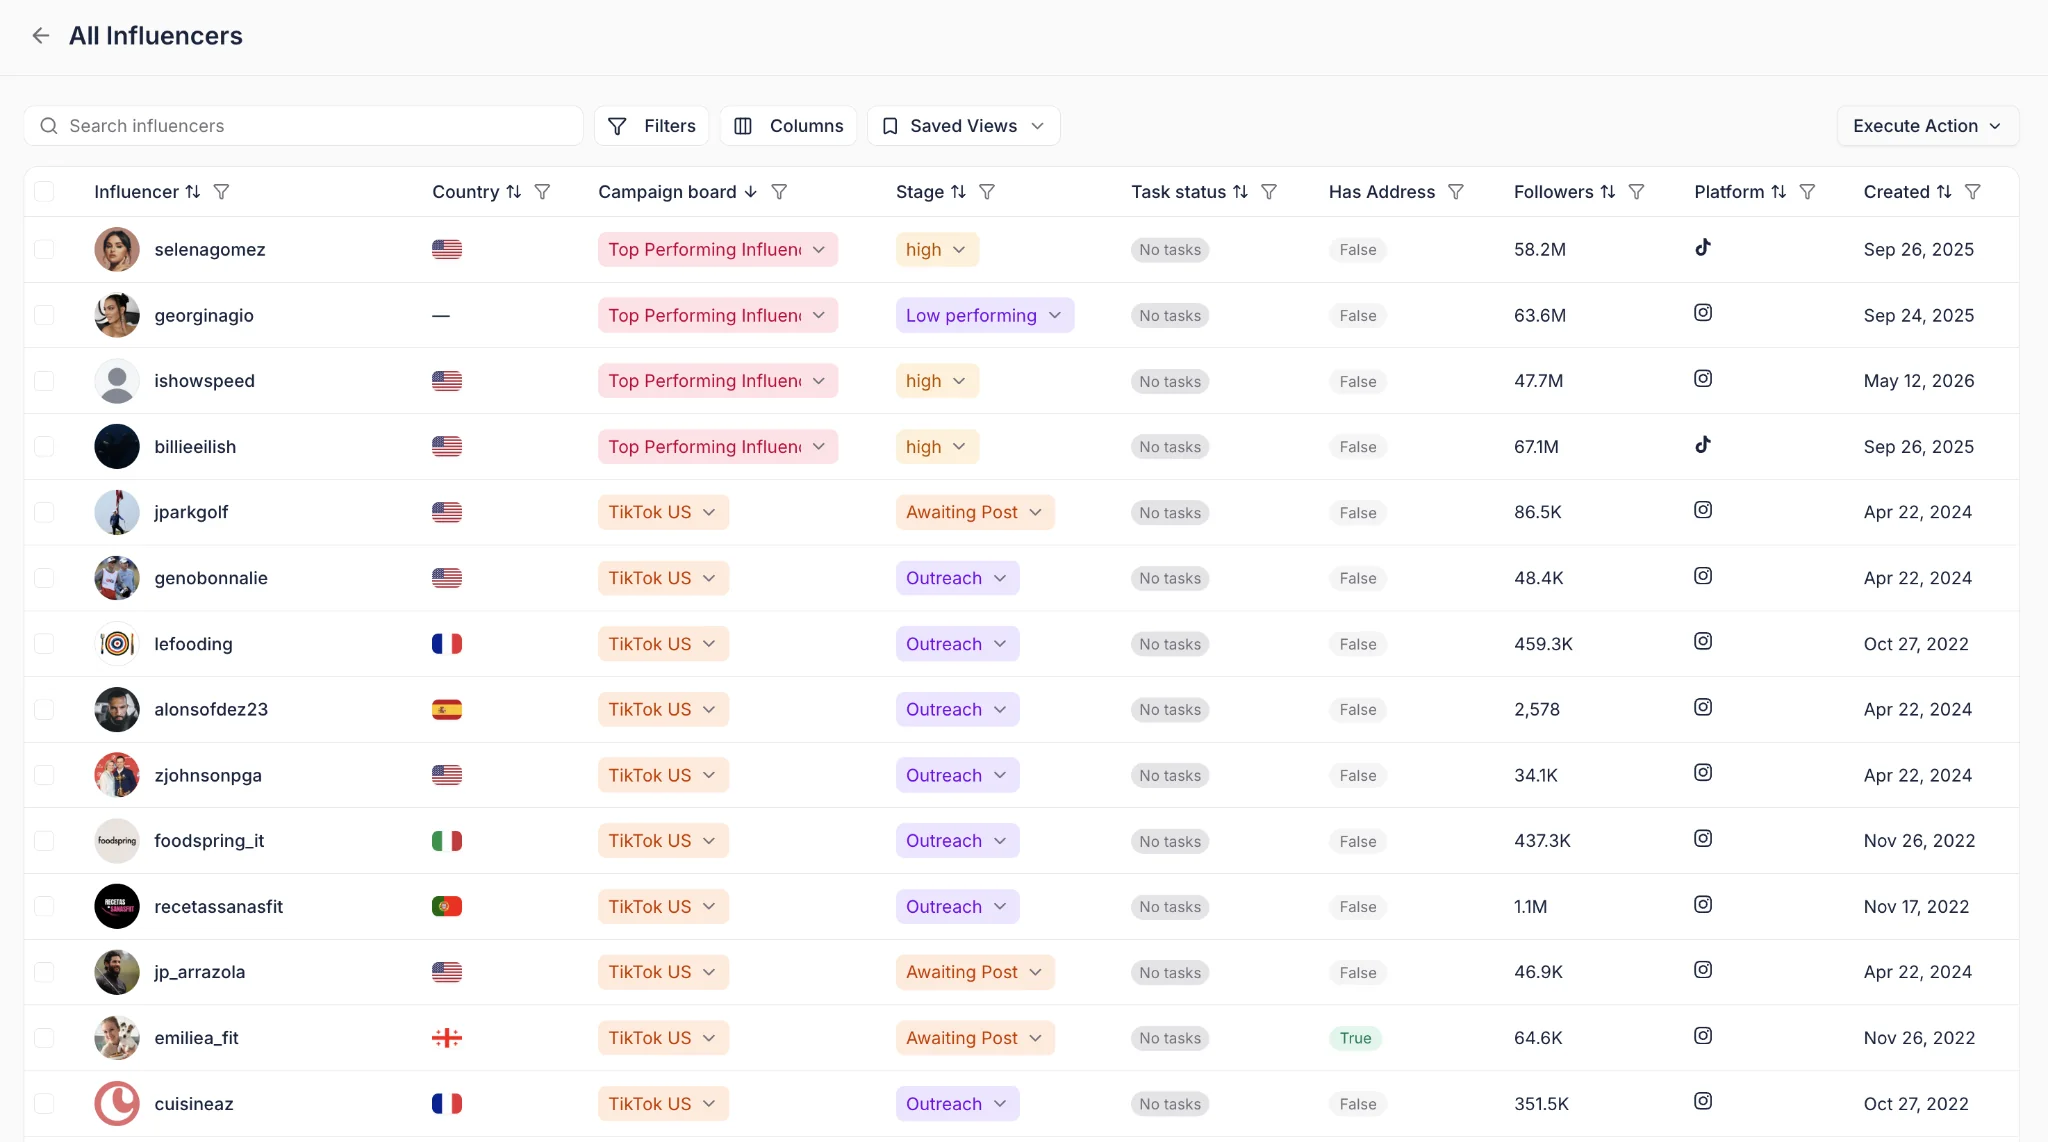Screen dimensions: 2048x1142
Task: Click the TikTok icon for billieeilish
Action: click(x=1703, y=444)
